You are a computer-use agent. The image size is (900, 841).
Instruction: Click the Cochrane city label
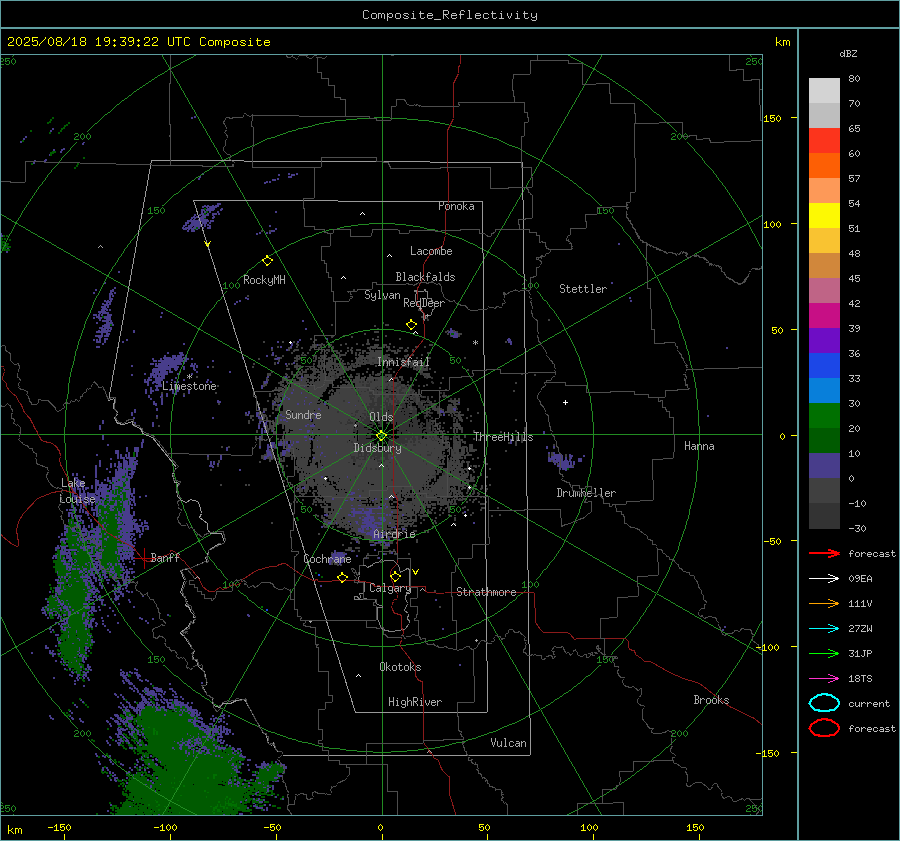(x=327, y=559)
